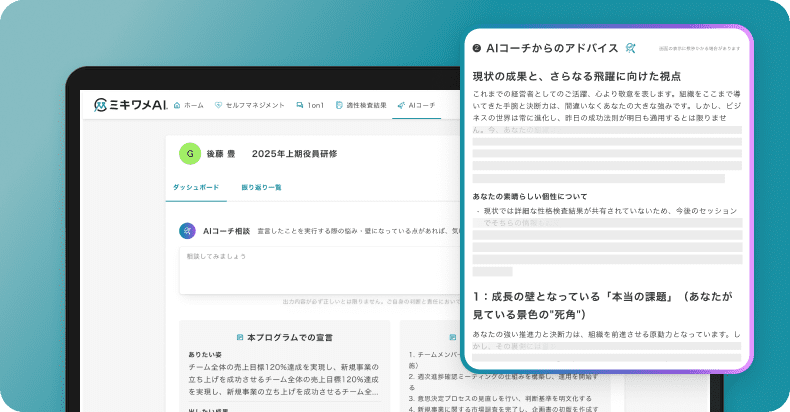Click the home icon beside ホーム

(177, 105)
